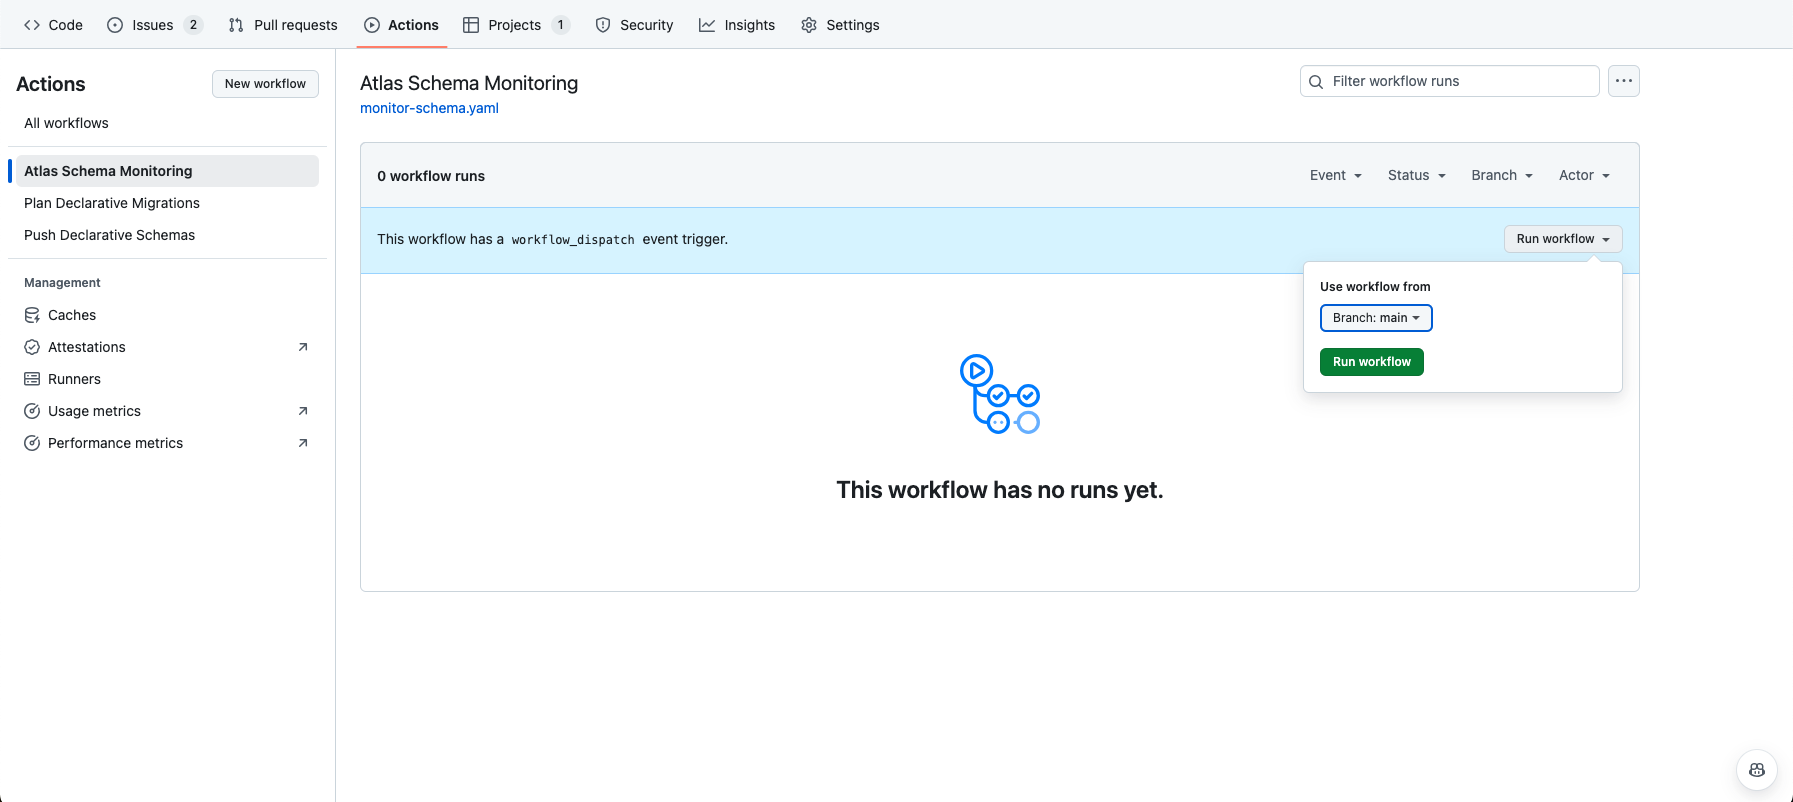Screen dimensions: 1793x802
Task: Open the Projects tab
Action: click(x=516, y=25)
